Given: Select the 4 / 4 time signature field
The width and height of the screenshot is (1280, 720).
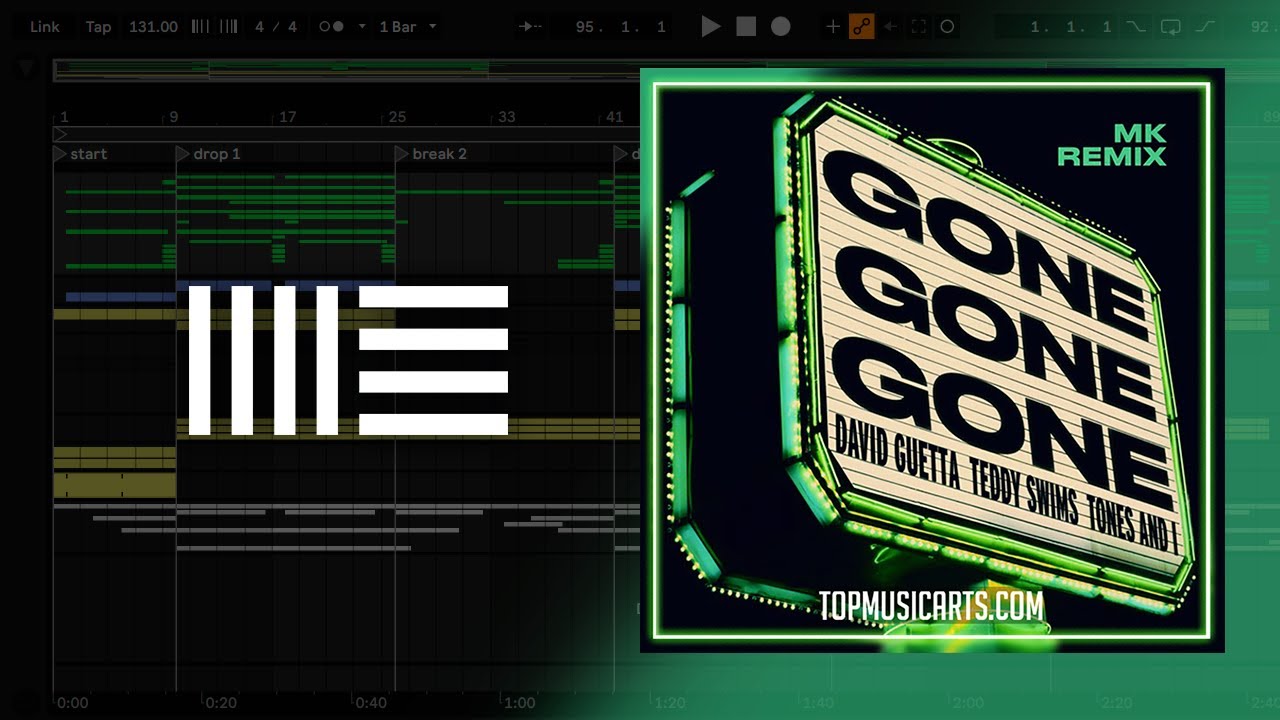Looking at the screenshot, I should (x=276, y=27).
